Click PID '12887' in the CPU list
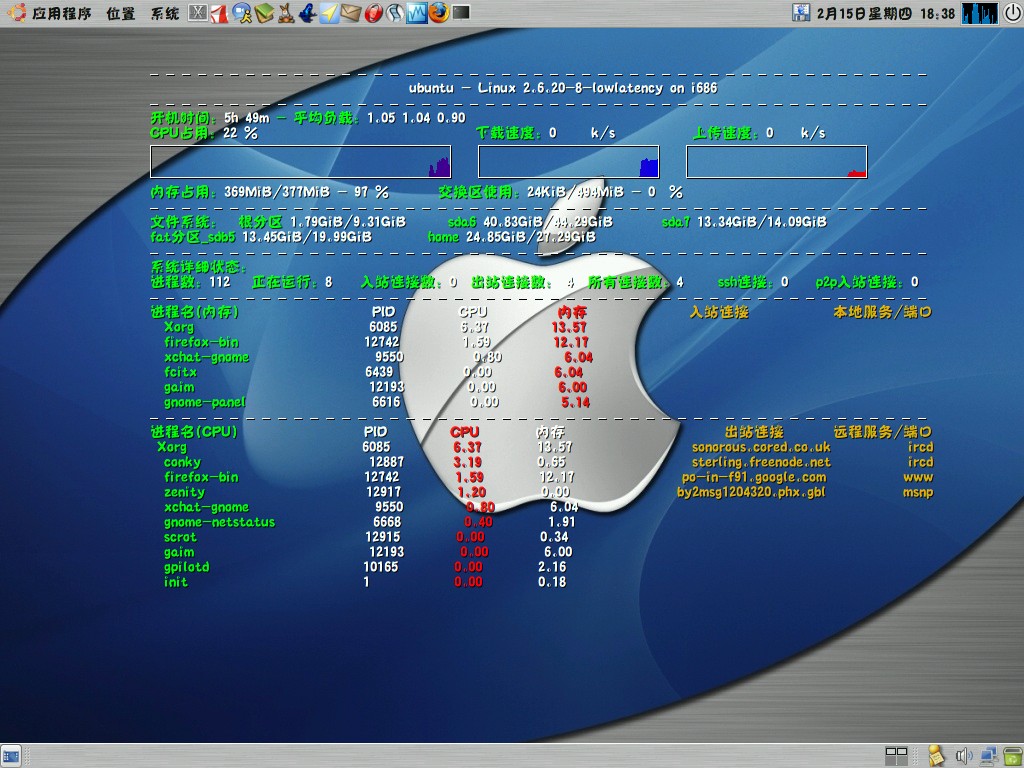The height and width of the screenshot is (768, 1024). pyautogui.click(x=386, y=462)
